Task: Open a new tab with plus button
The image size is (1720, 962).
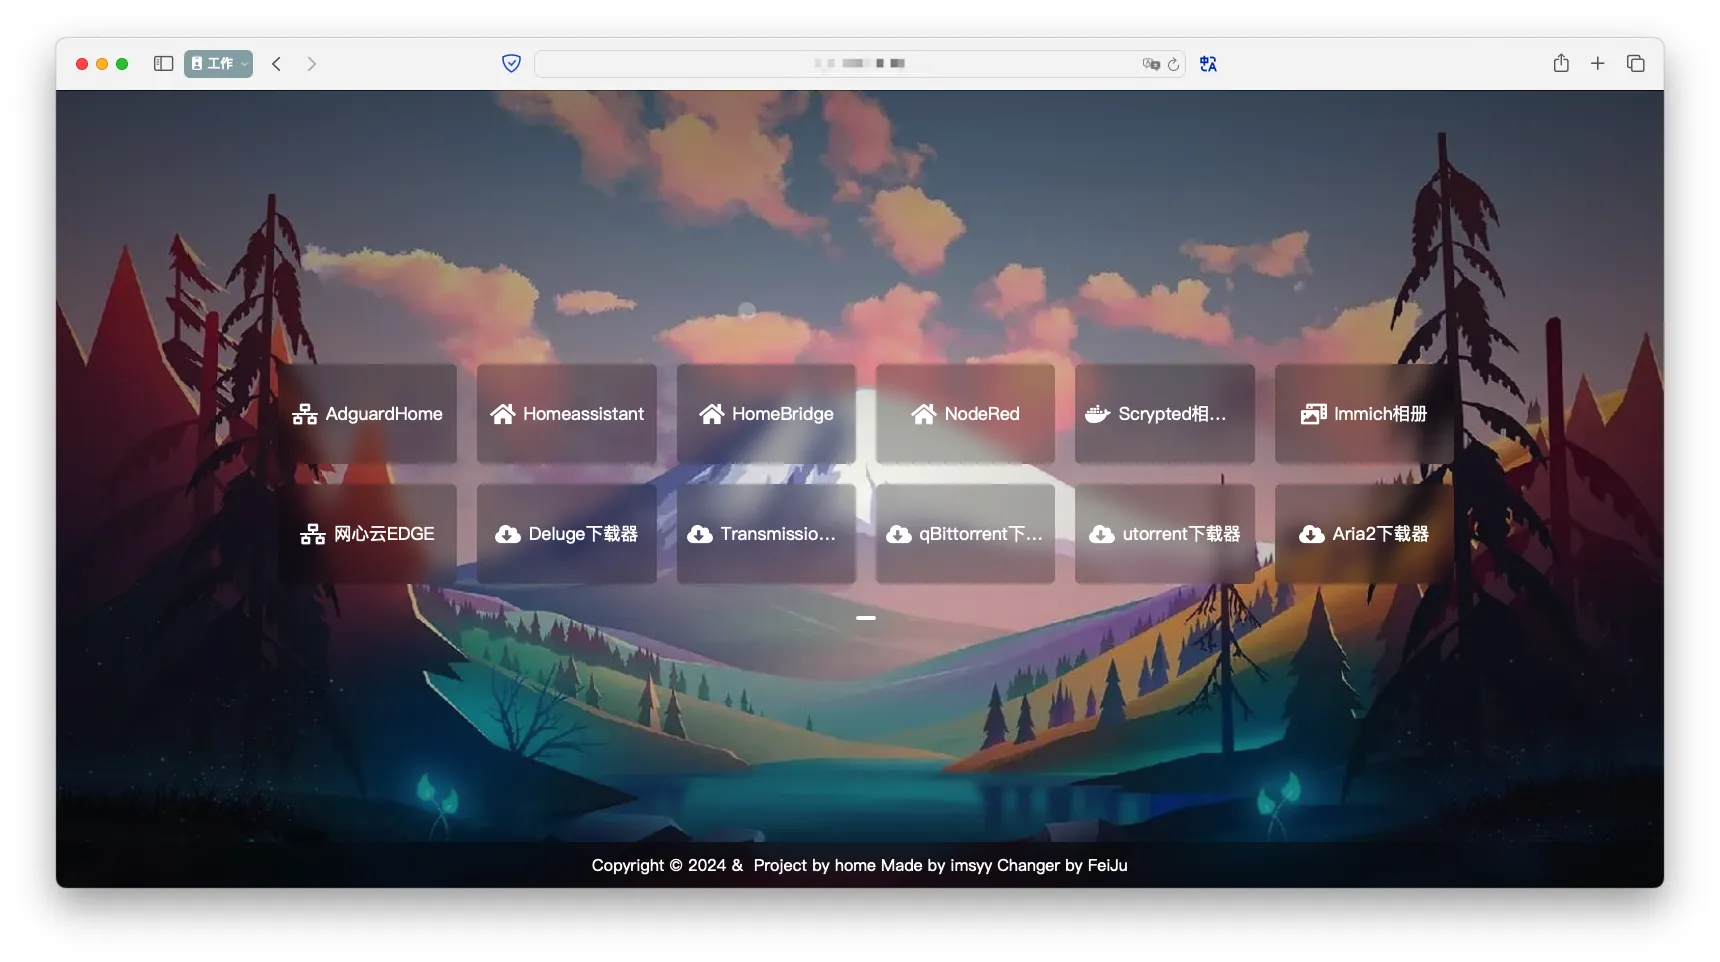Action: [1598, 64]
